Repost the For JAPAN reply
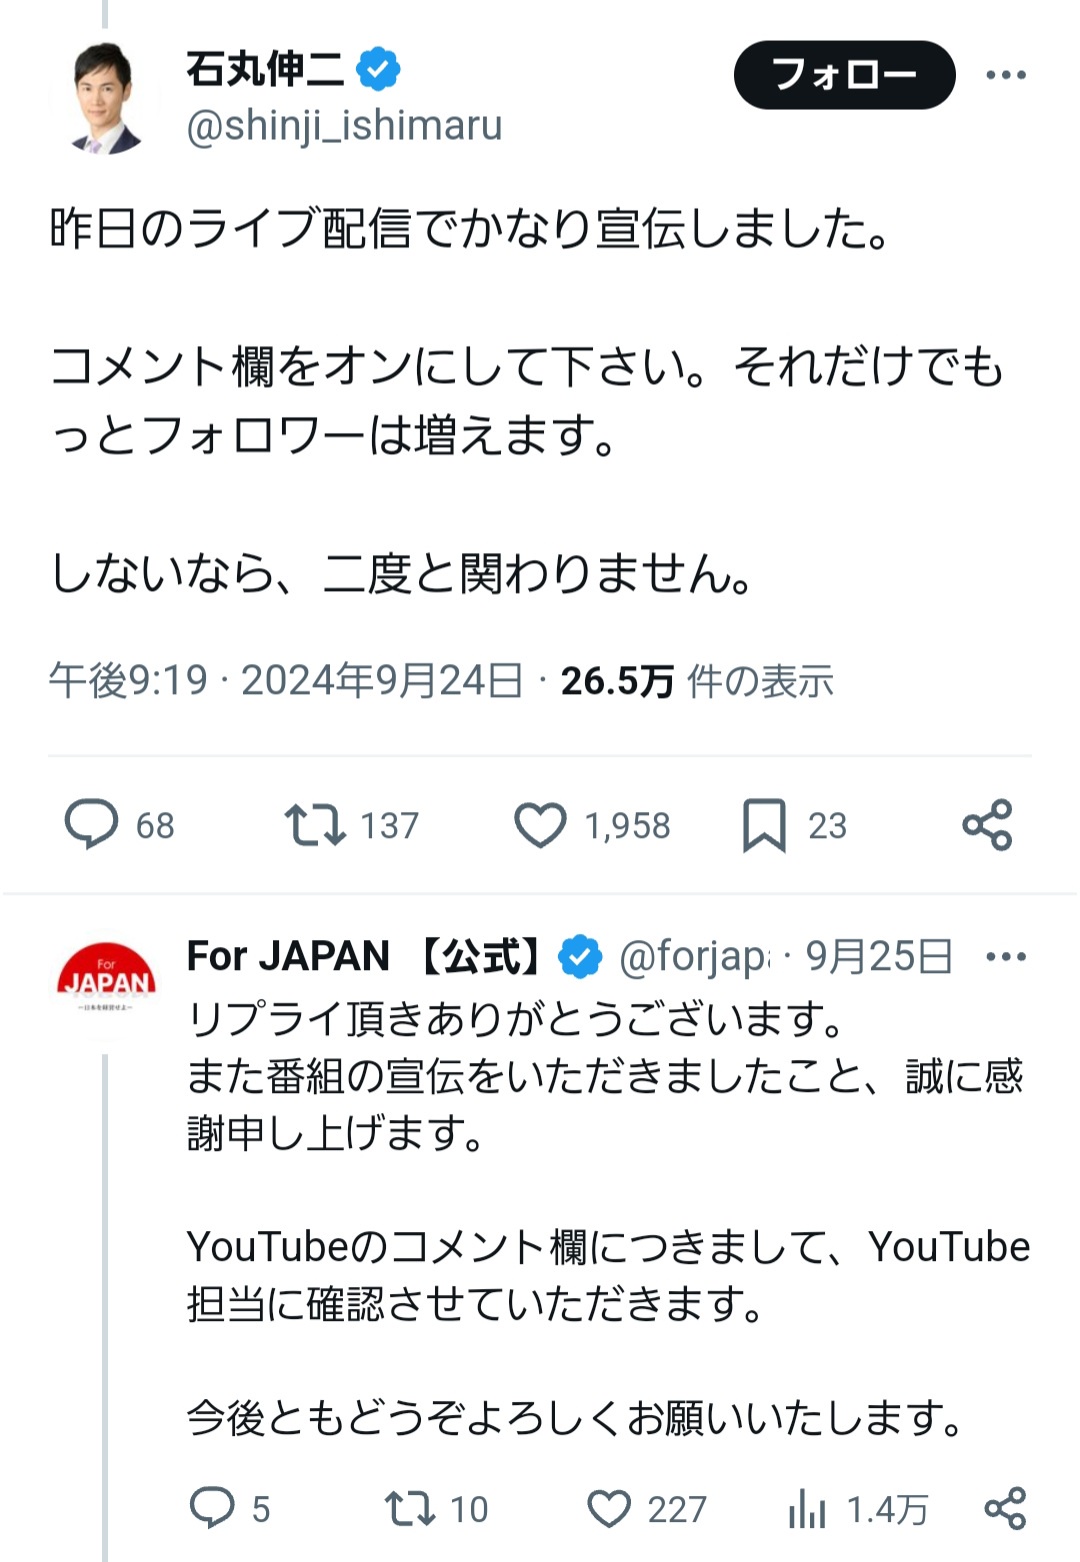The width and height of the screenshot is (1080, 1562). (x=410, y=1508)
